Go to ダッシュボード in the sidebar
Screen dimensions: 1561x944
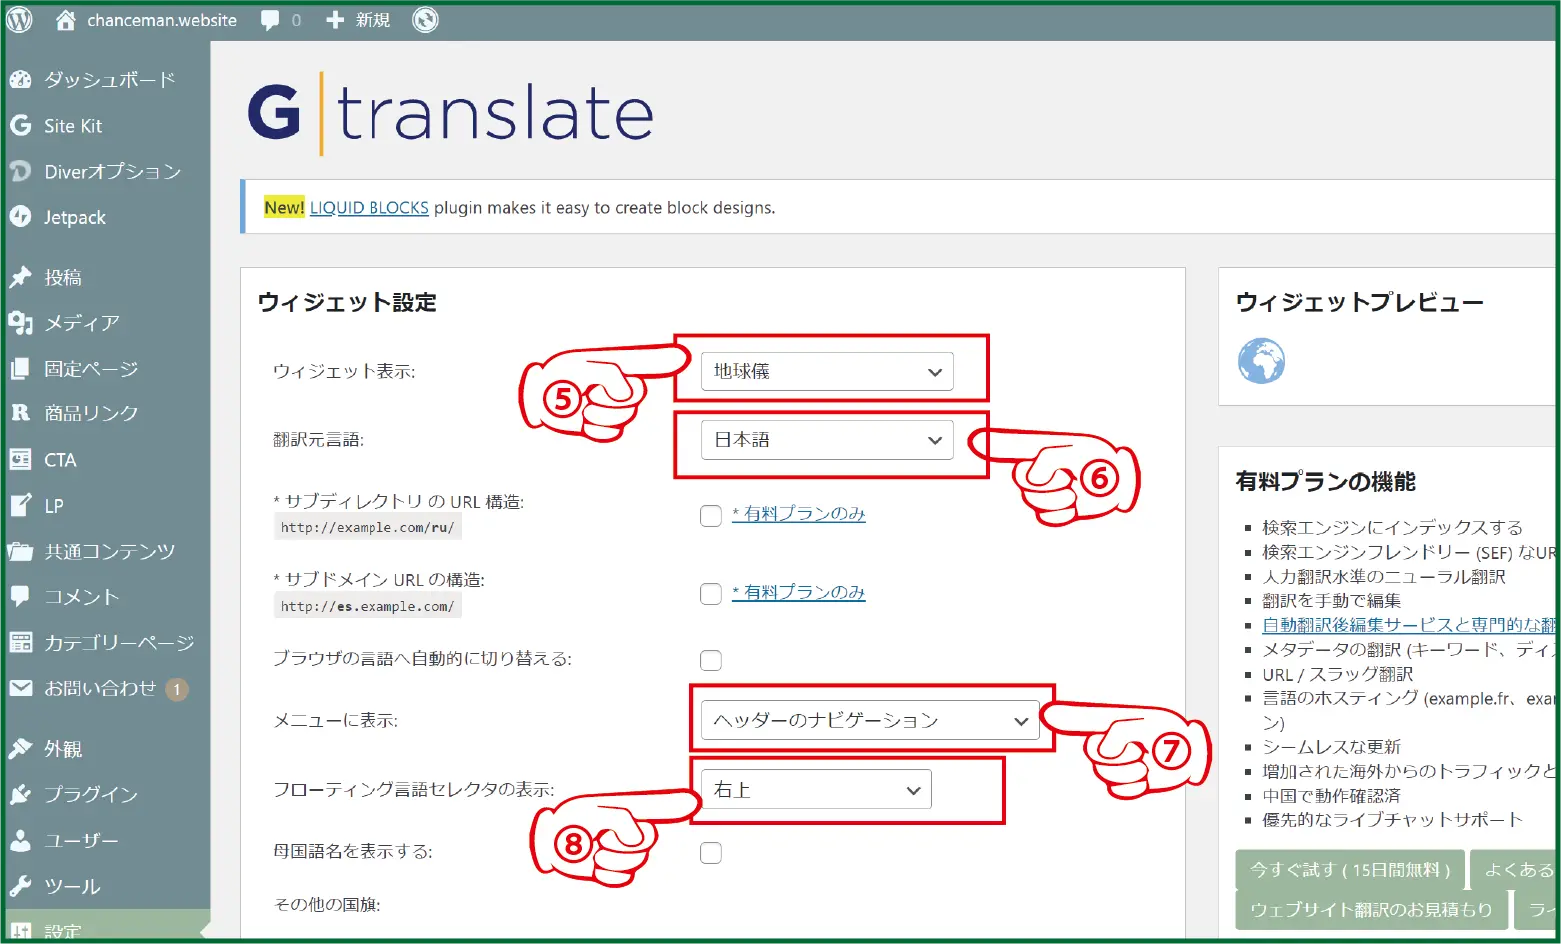tap(109, 80)
